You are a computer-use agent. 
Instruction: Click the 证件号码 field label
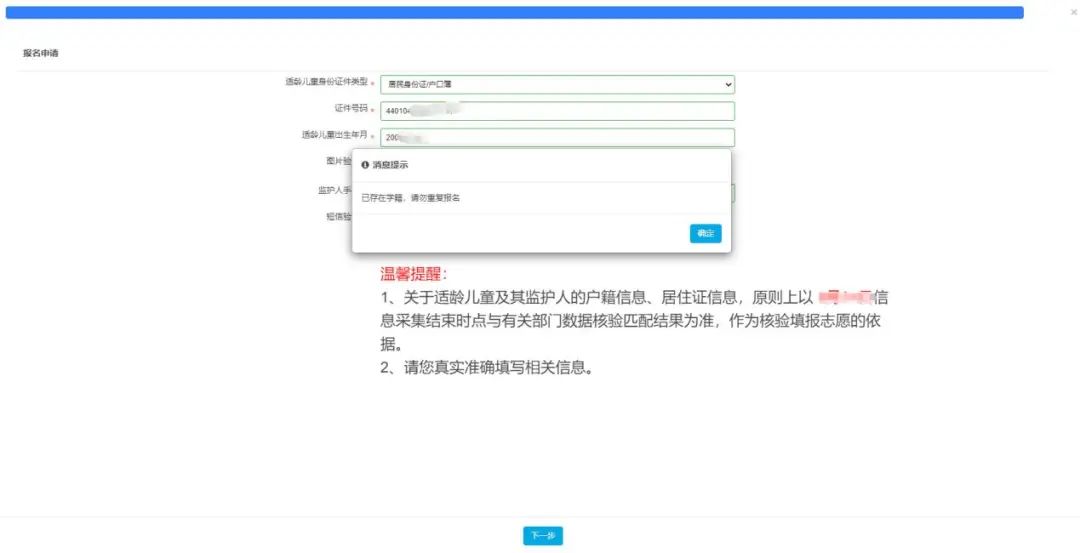(x=351, y=108)
